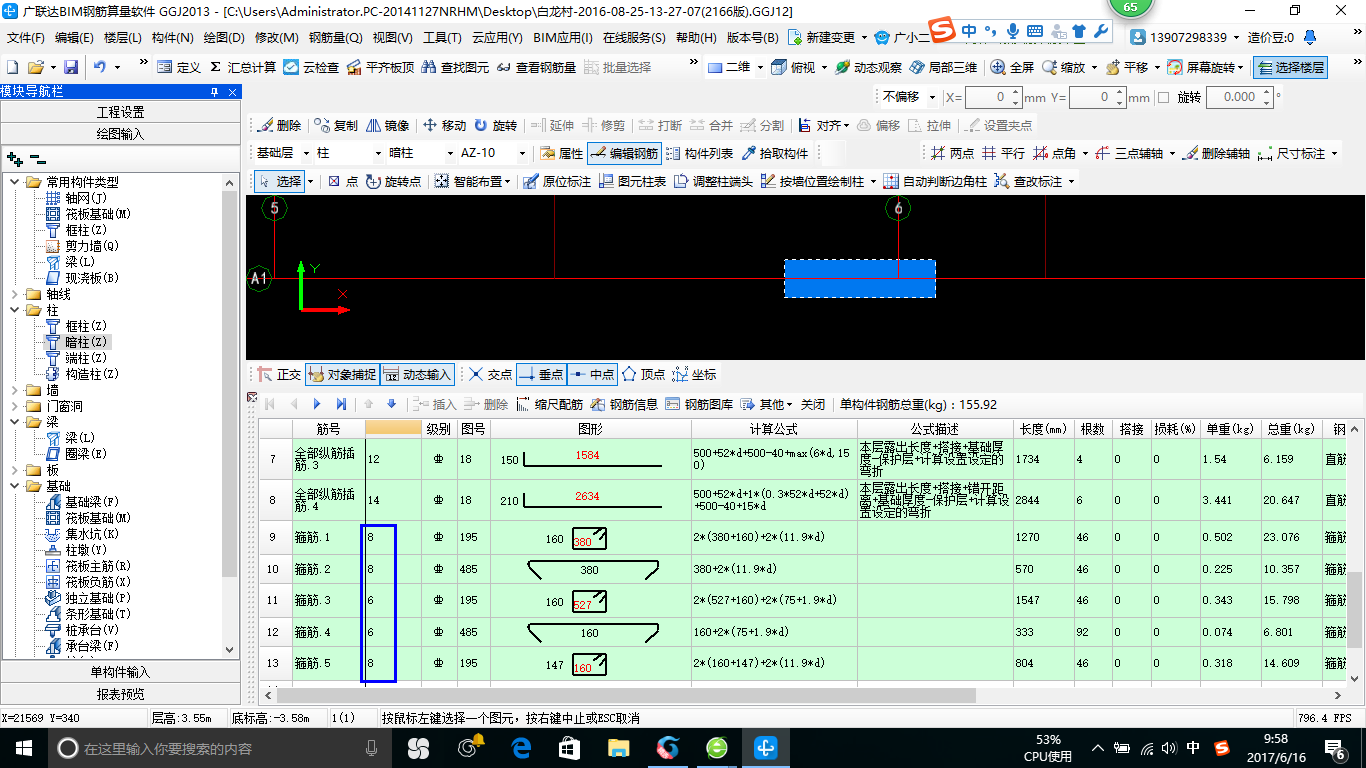Screen dimensions: 1366x768
Task: Click 关闭 in rebar editor toolbar
Action: coord(813,404)
